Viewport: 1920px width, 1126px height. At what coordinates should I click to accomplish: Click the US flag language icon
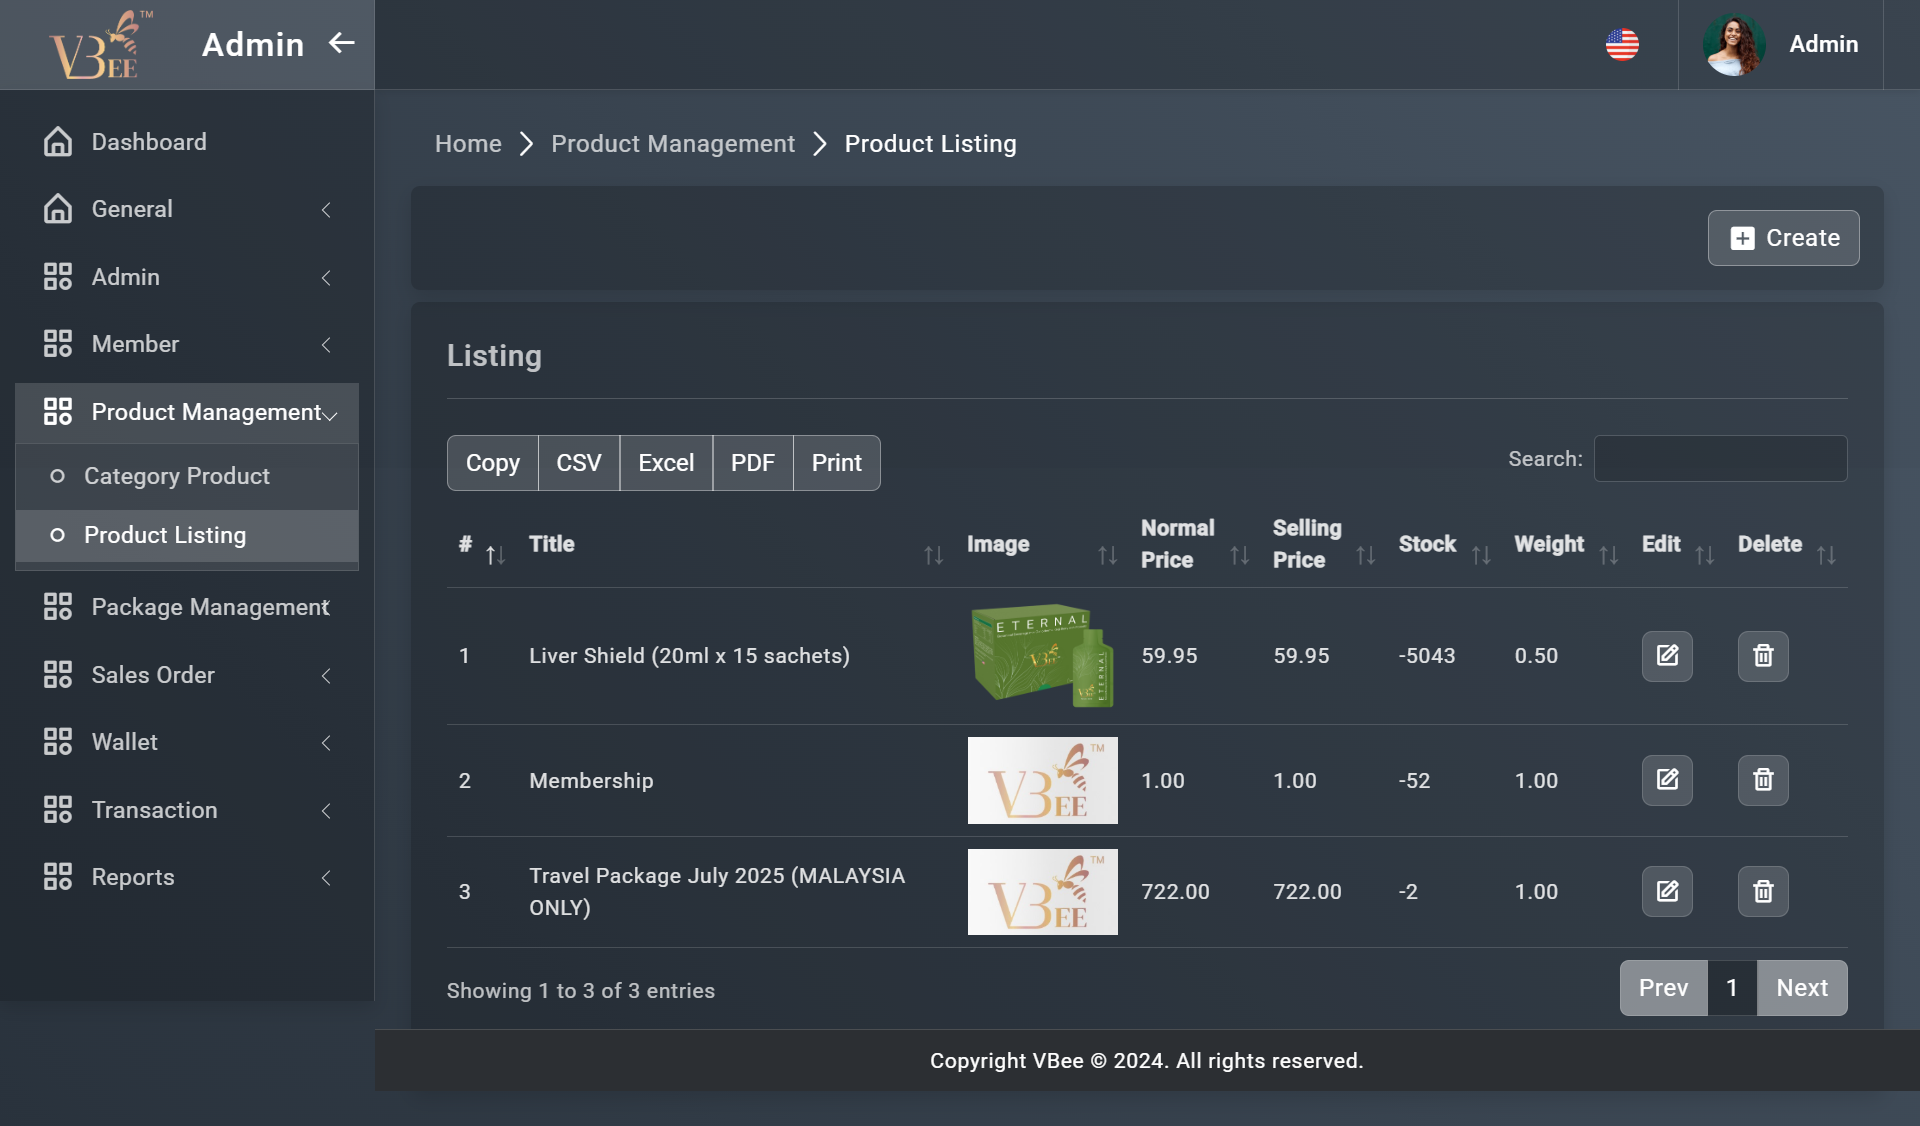point(1621,44)
